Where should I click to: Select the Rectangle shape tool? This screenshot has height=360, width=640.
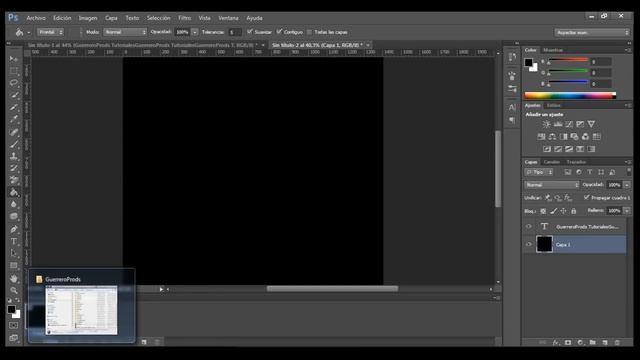pos(13,266)
